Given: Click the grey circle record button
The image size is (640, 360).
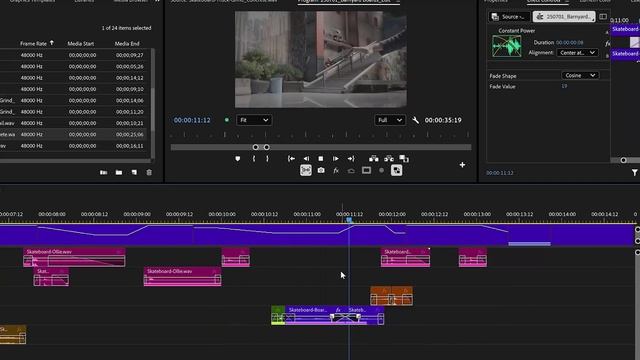Looking at the screenshot, I should (381, 170).
